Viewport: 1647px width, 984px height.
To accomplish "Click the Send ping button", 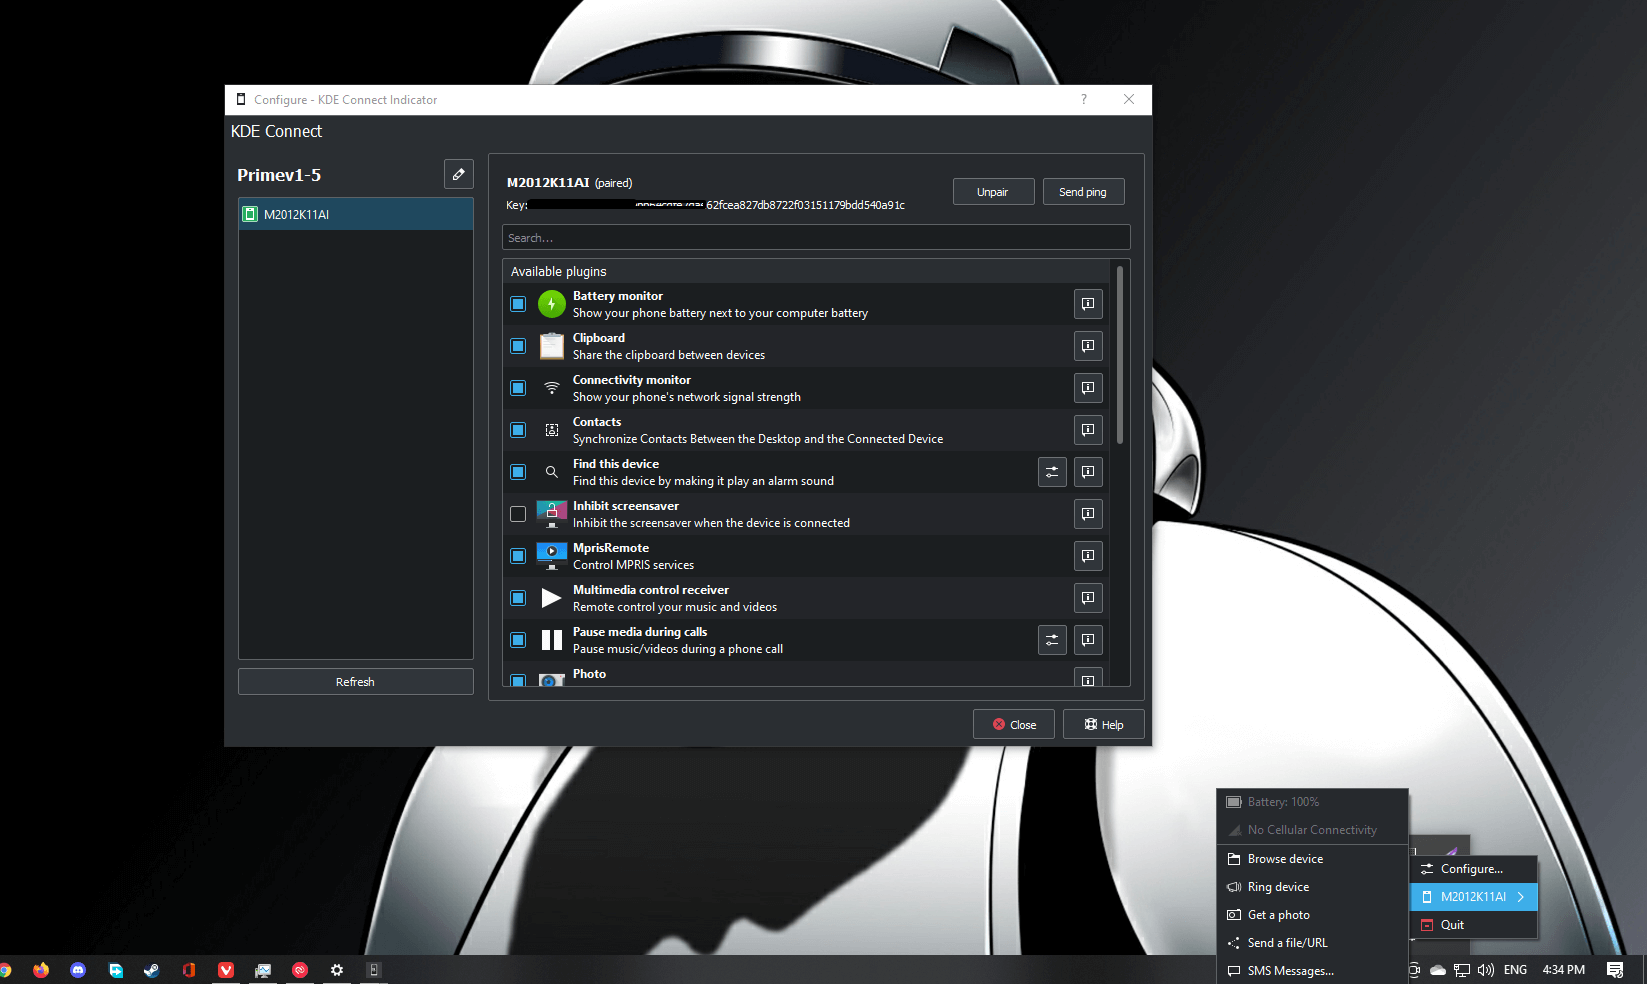I will pyautogui.click(x=1083, y=192).
